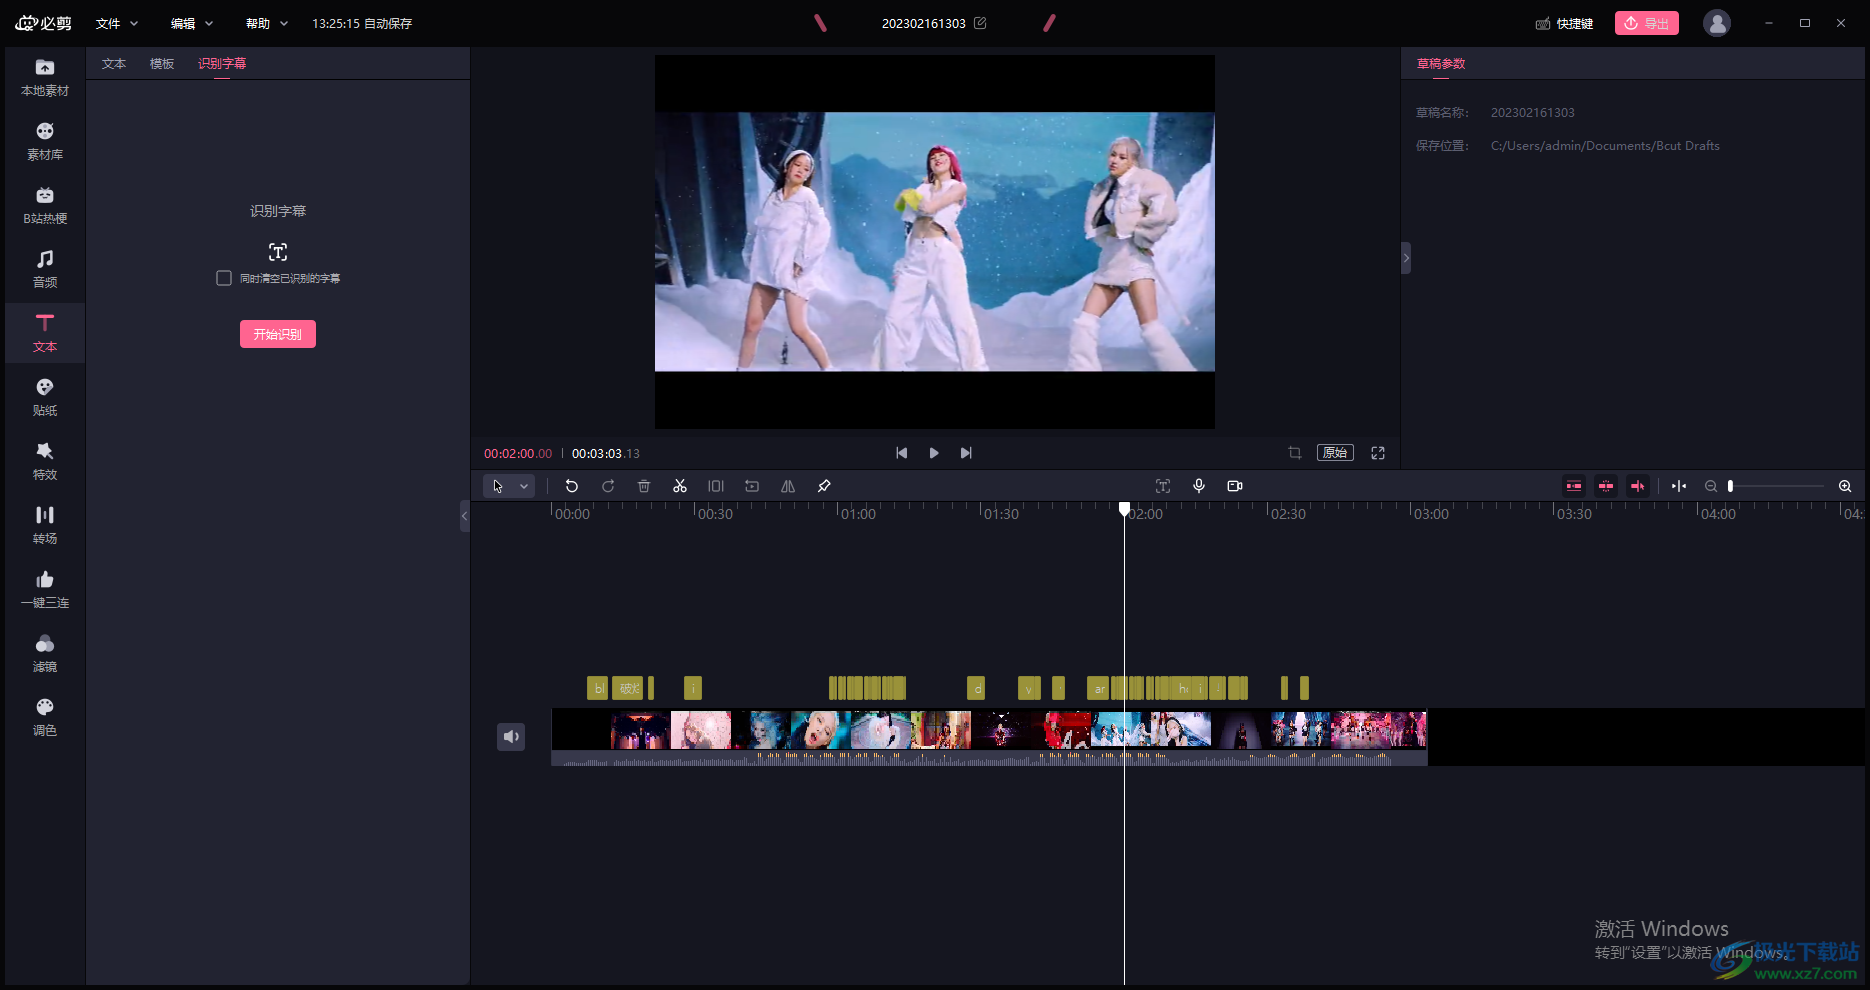The width and height of the screenshot is (1870, 990).
Task: Open the 滤镜 filters panel
Action: pos(45,654)
